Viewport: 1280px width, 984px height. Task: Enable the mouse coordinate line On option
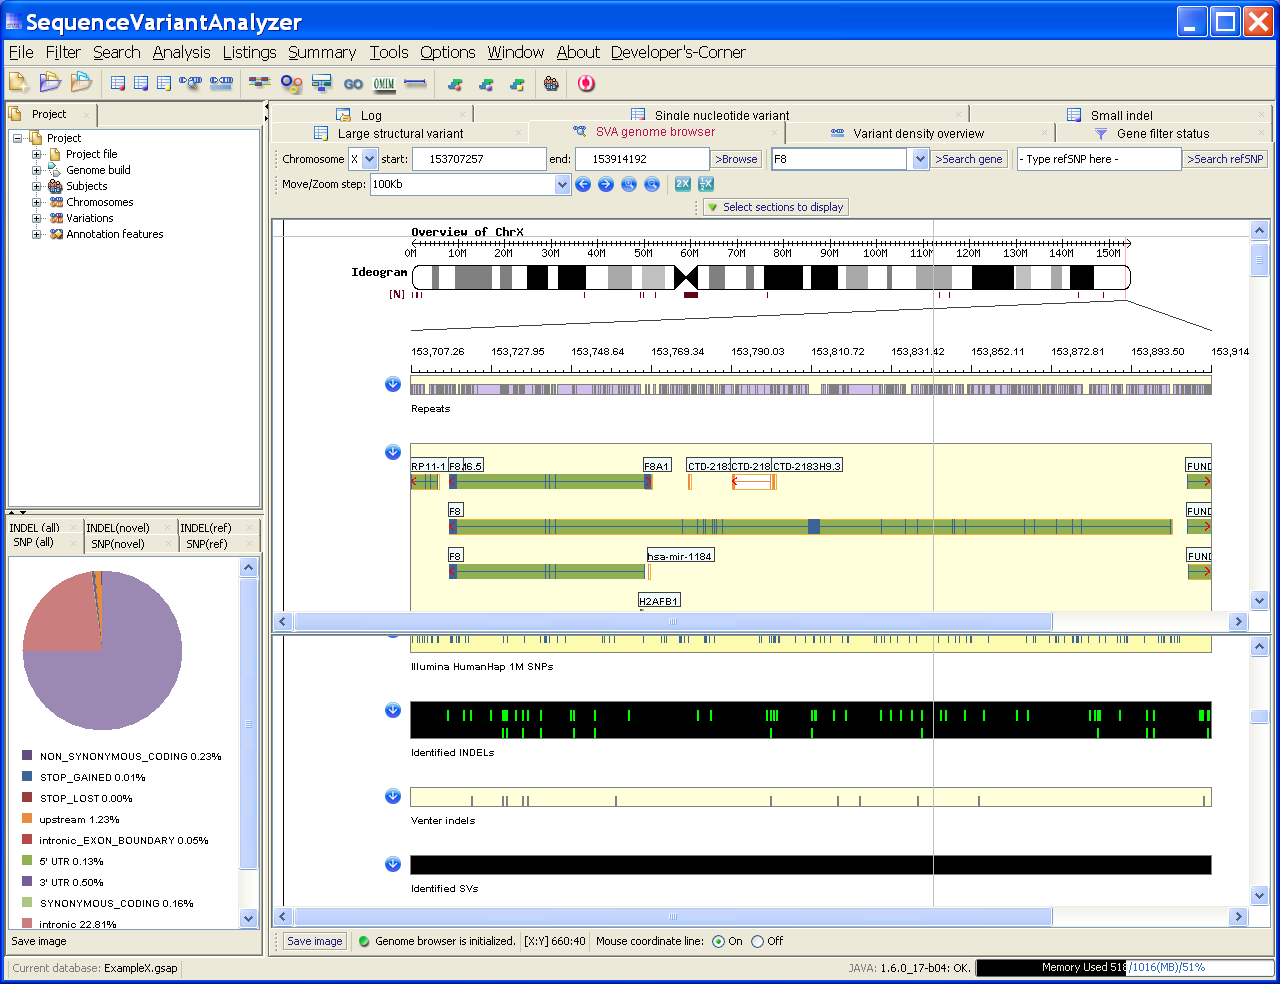[x=718, y=941]
